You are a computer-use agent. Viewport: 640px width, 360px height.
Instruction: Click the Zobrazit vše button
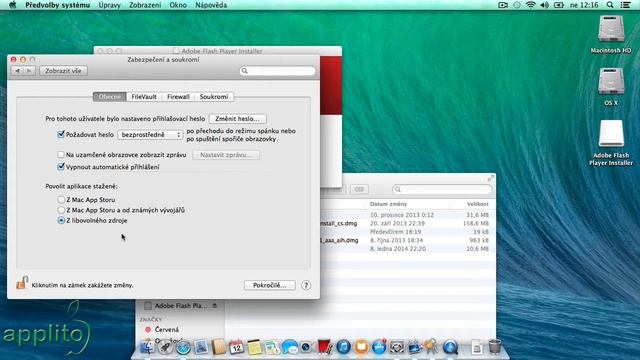tap(63, 71)
